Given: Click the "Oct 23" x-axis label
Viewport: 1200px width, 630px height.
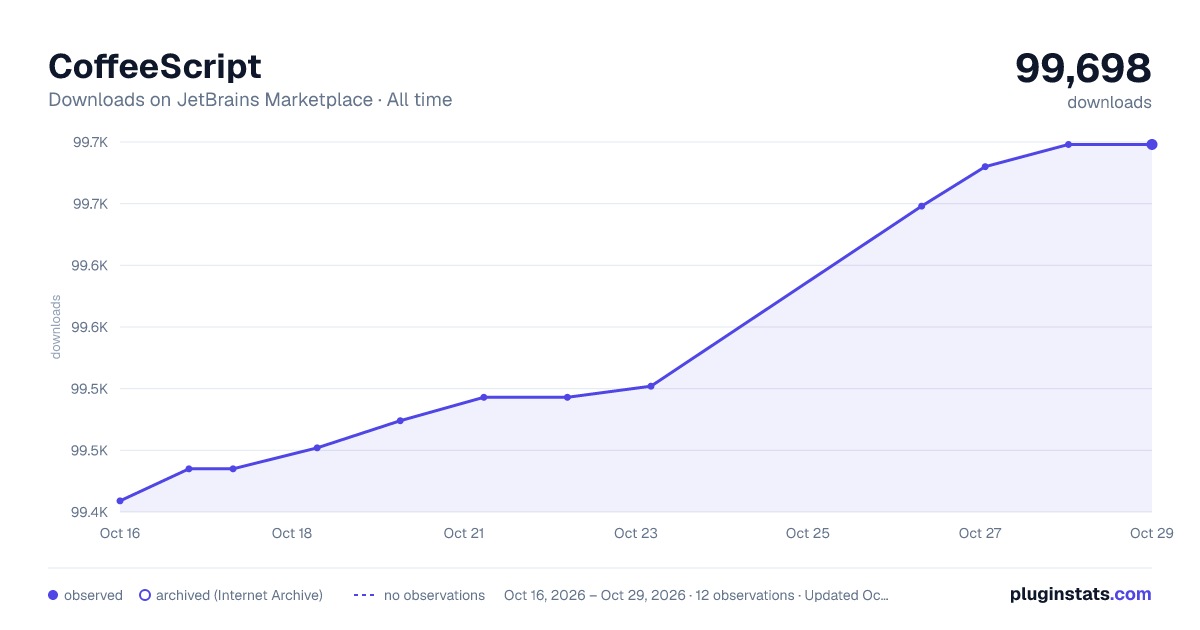Looking at the screenshot, I should coord(636,533).
